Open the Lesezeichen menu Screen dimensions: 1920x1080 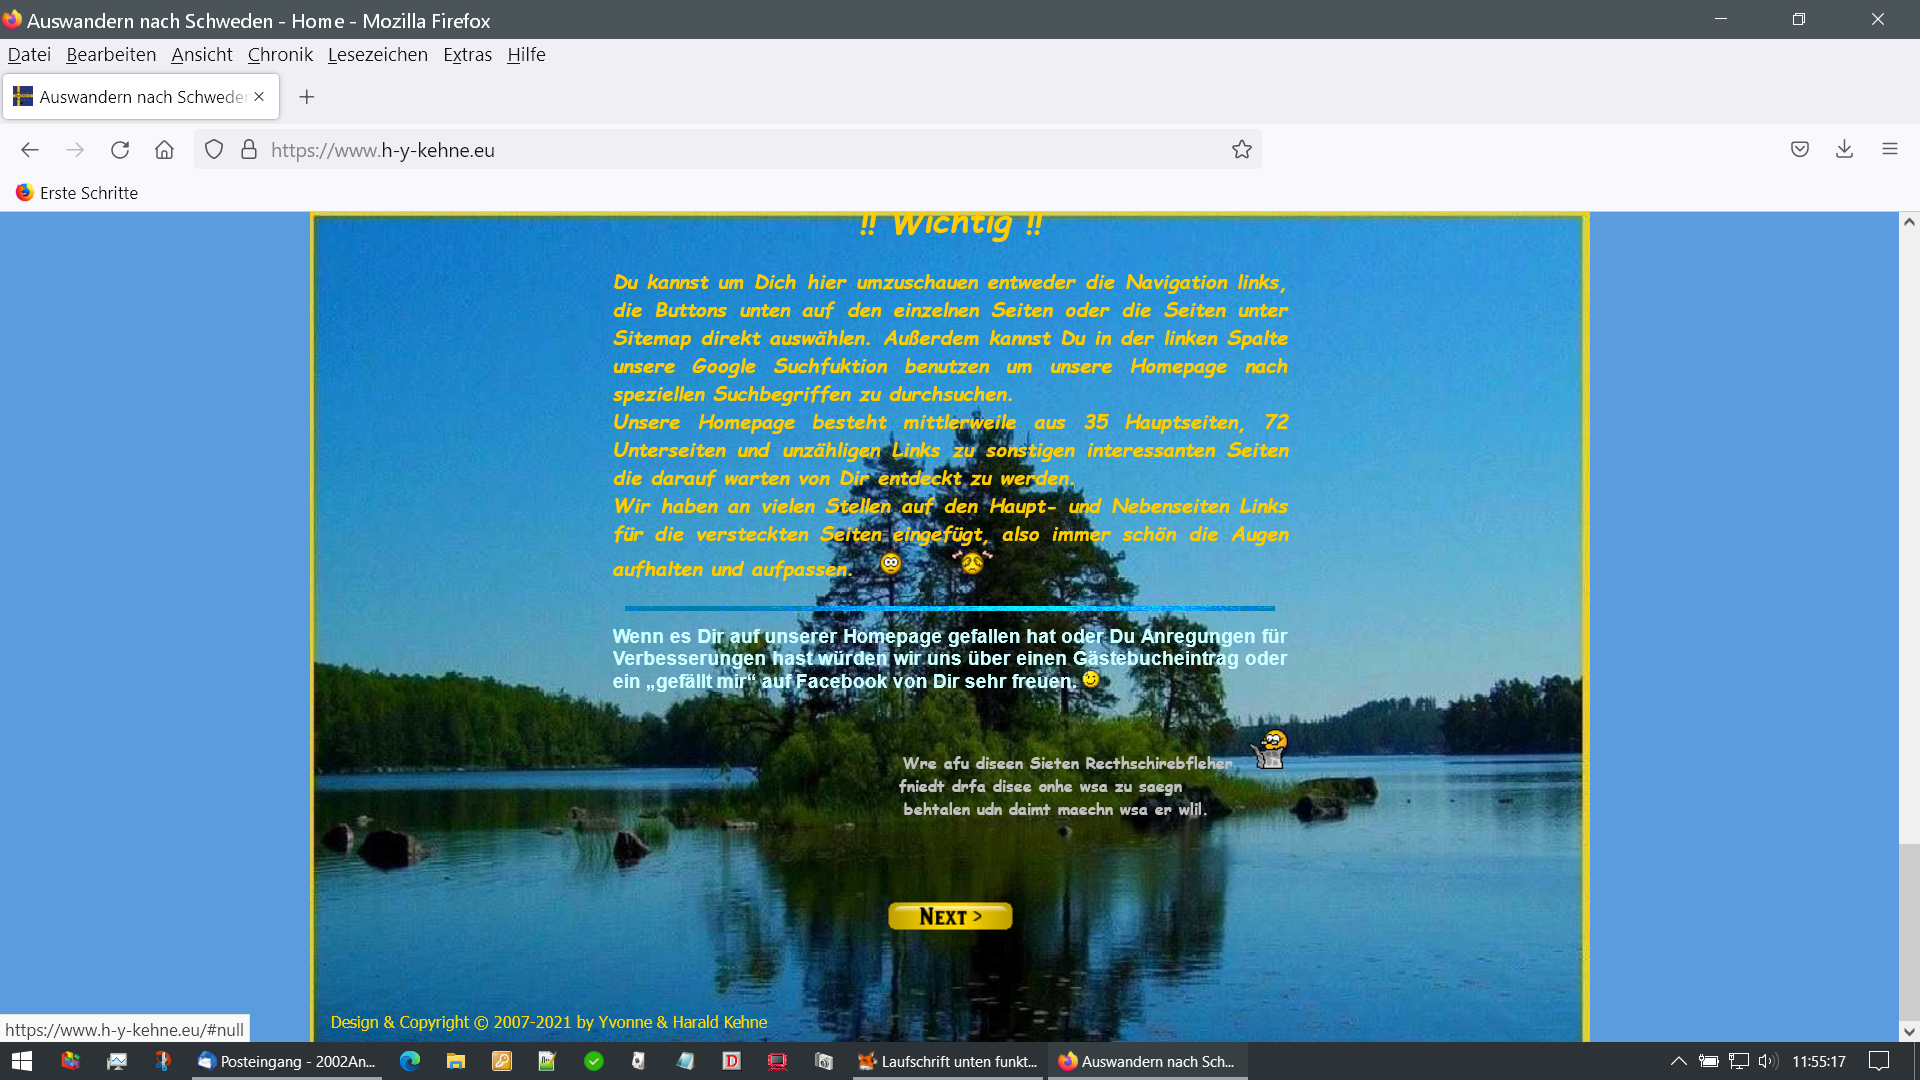point(377,55)
